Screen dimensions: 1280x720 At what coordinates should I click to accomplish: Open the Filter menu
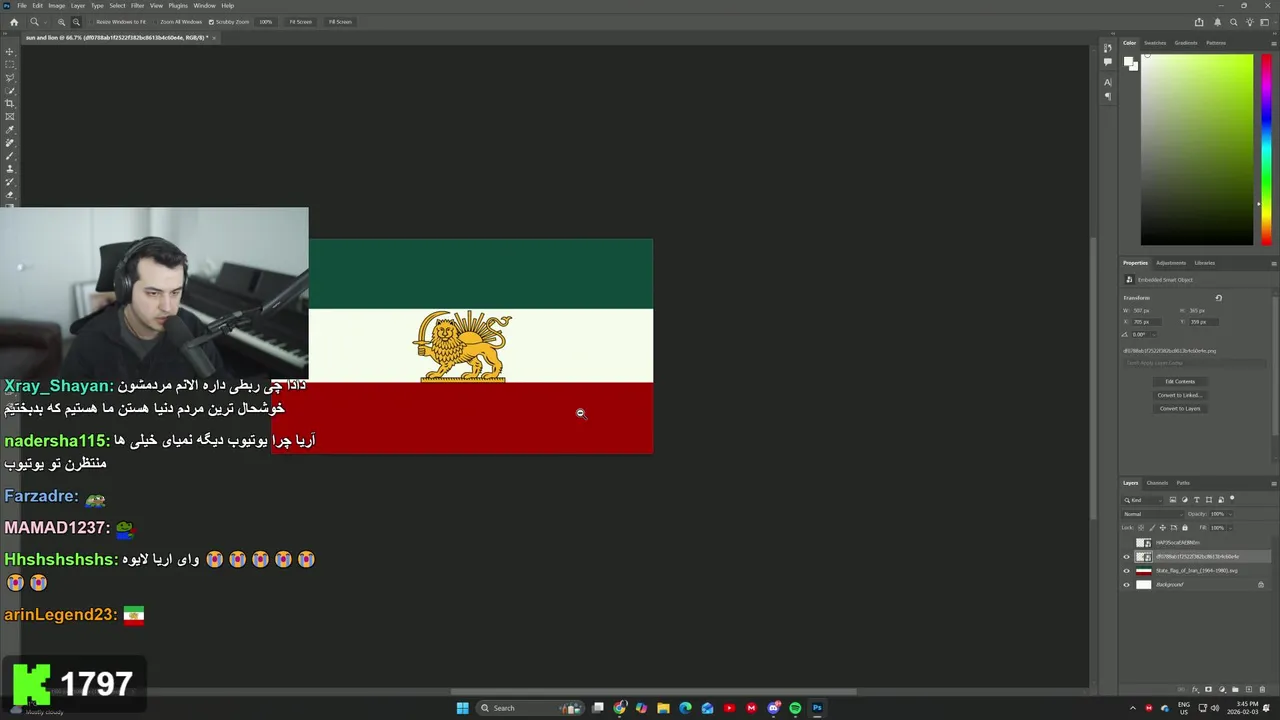(x=137, y=5)
